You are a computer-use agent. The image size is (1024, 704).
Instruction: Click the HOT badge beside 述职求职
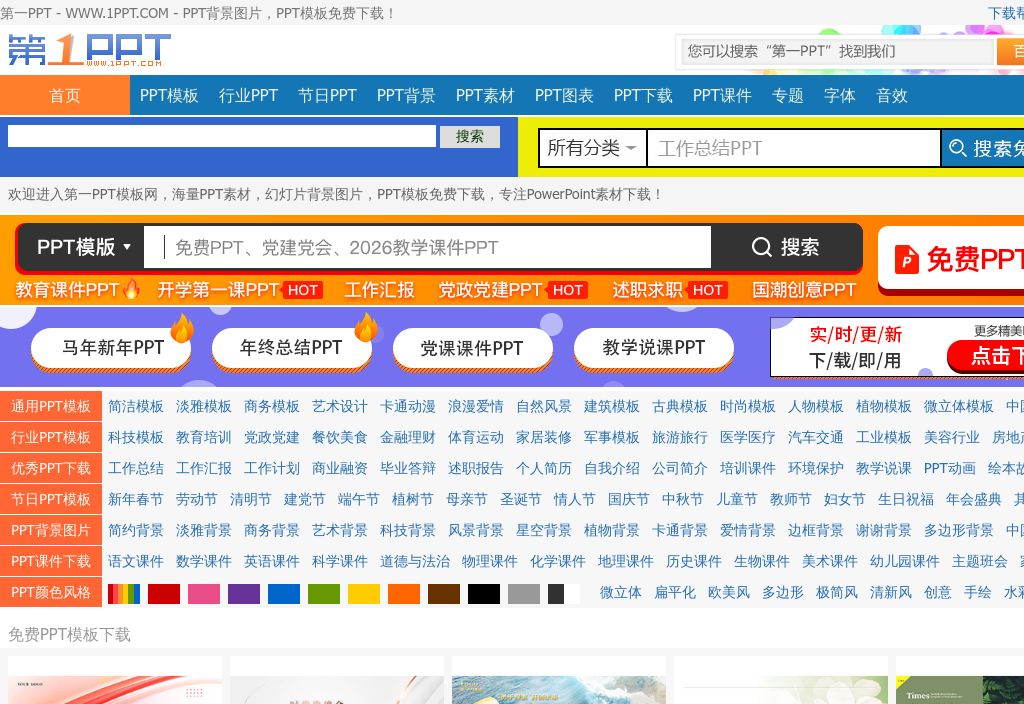[707, 289]
